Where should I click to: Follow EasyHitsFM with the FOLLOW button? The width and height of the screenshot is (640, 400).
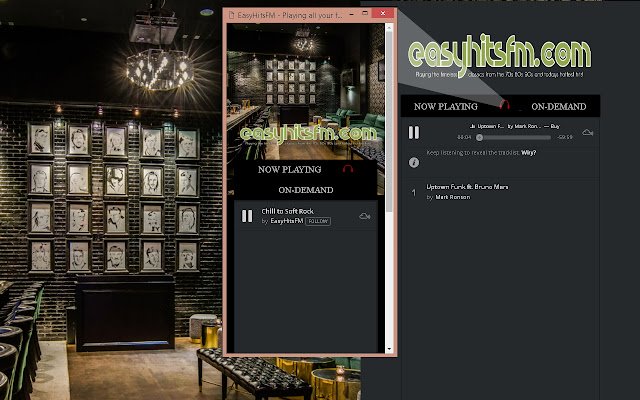click(x=318, y=221)
